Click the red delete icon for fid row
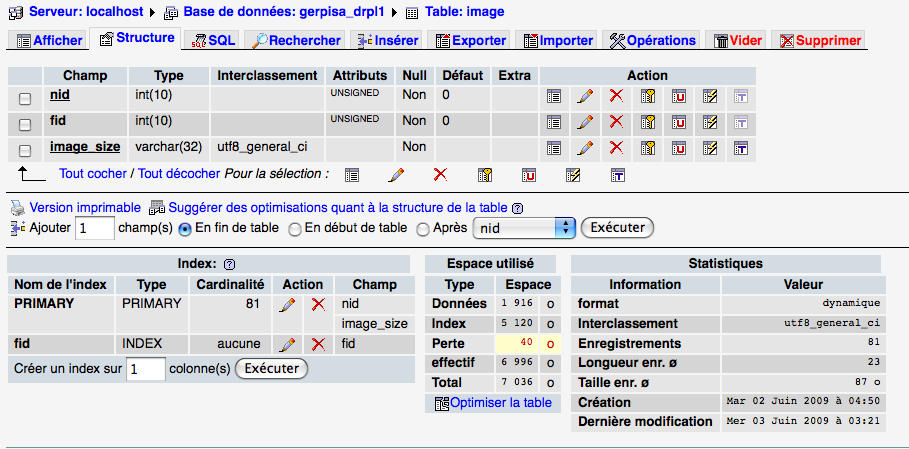Screen dimensions: 909x449 pyautogui.click(x=616, y=122)
